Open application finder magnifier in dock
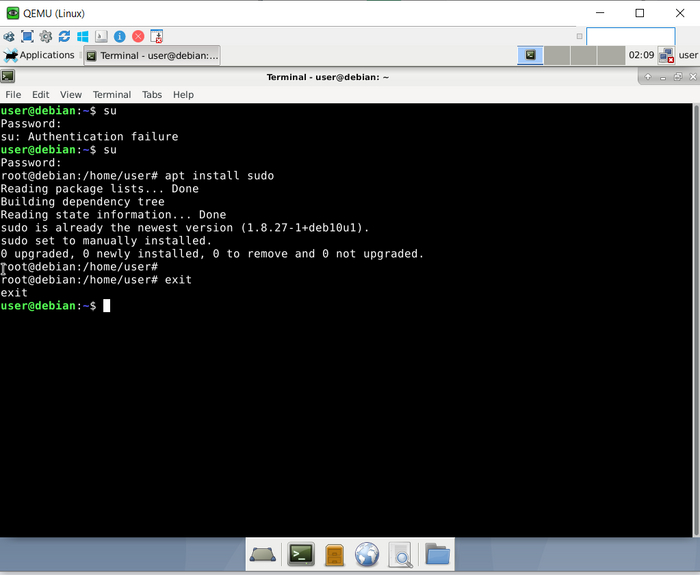 point(400,555)
